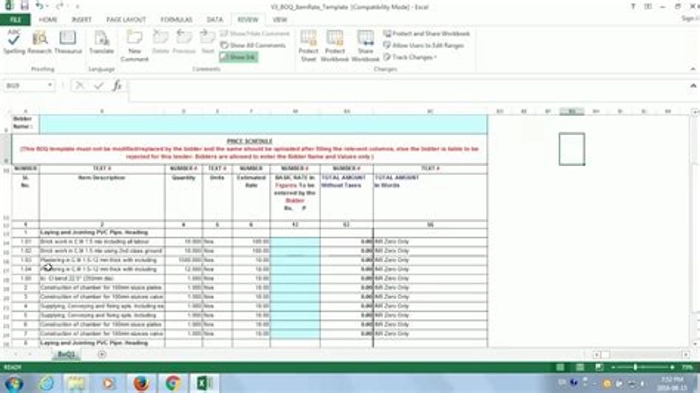The height and width of the screenshot is (393, 700).
Task: Click the Protect Workbook icon
Action: (x=334, y=46)
